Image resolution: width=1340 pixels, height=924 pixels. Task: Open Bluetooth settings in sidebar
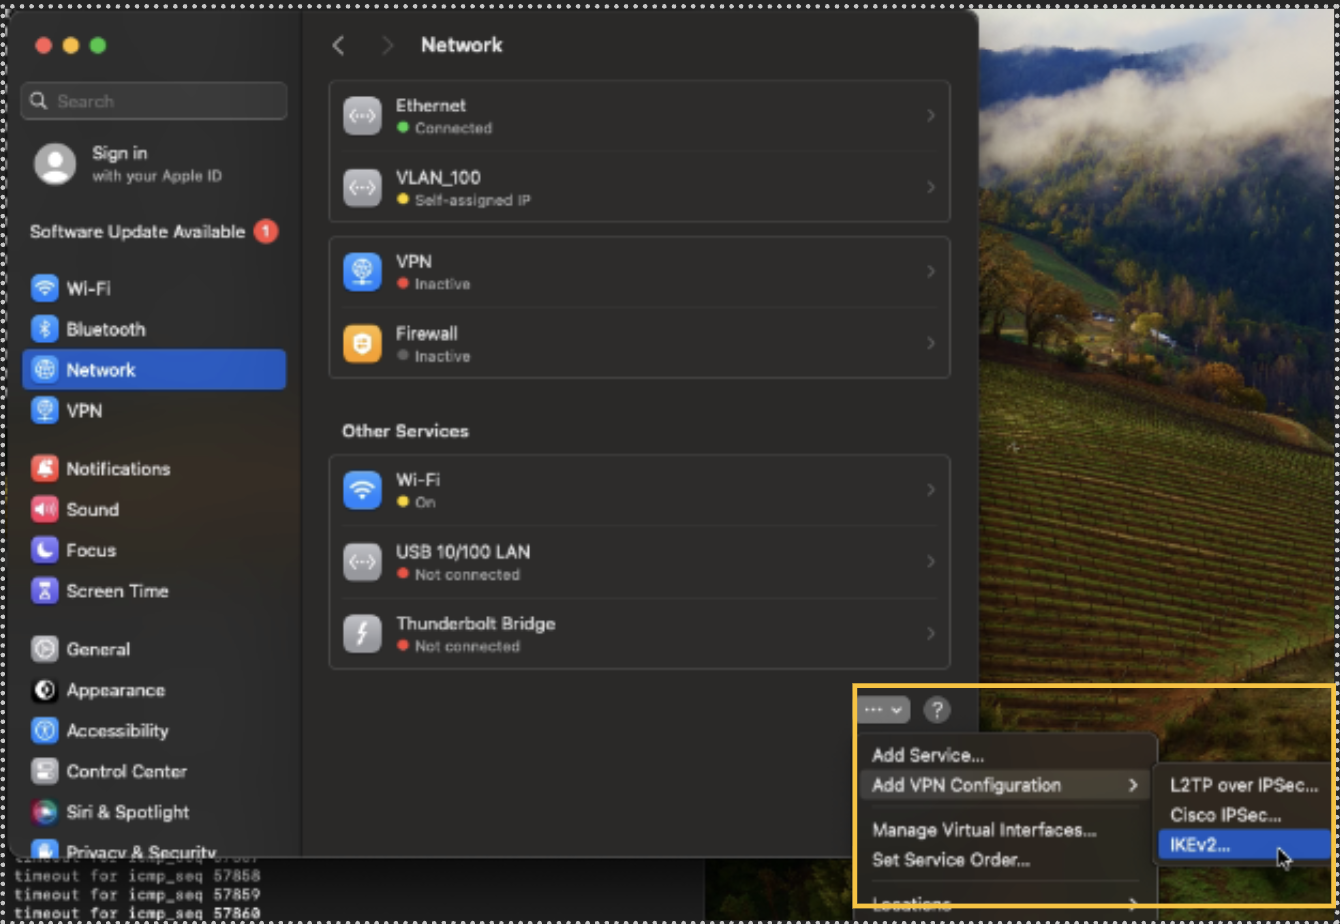(x=105, y=329)
